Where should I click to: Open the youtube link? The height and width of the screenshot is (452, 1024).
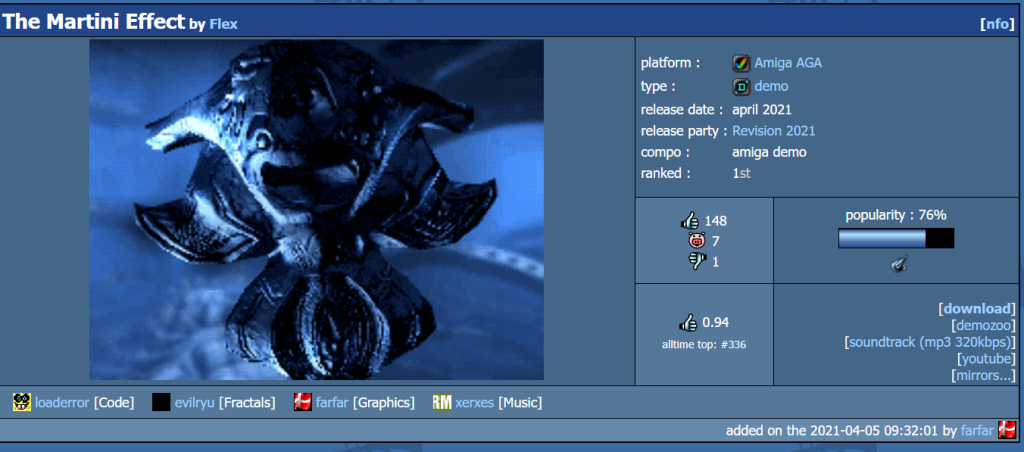(985, 359)
